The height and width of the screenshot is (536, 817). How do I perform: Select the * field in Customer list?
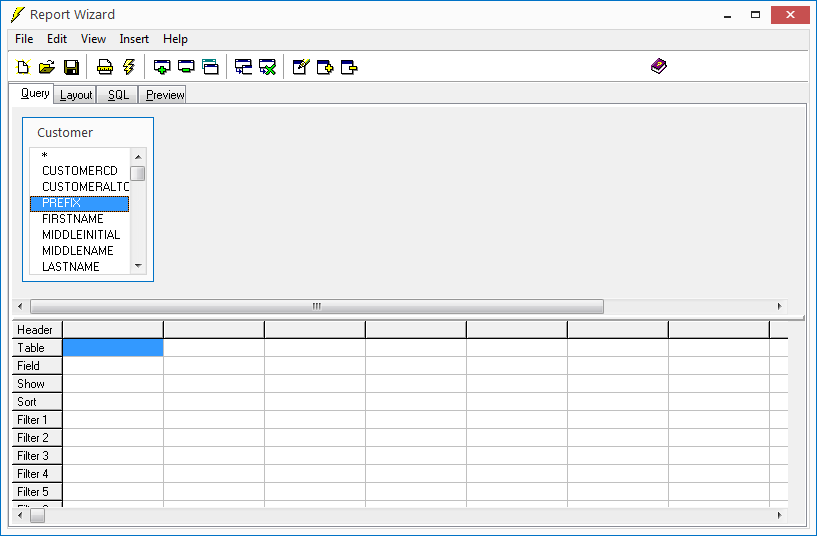[79, 155]
